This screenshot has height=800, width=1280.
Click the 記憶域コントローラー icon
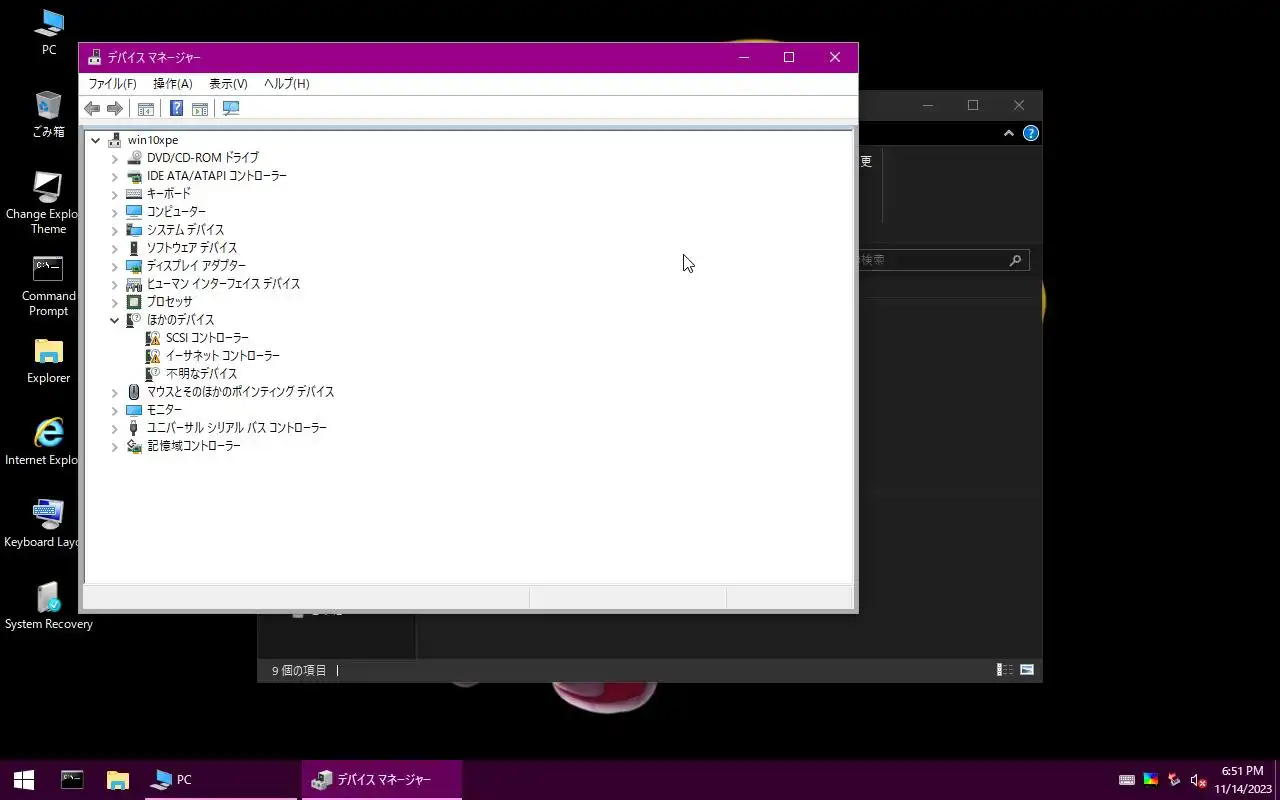point(134,446)
